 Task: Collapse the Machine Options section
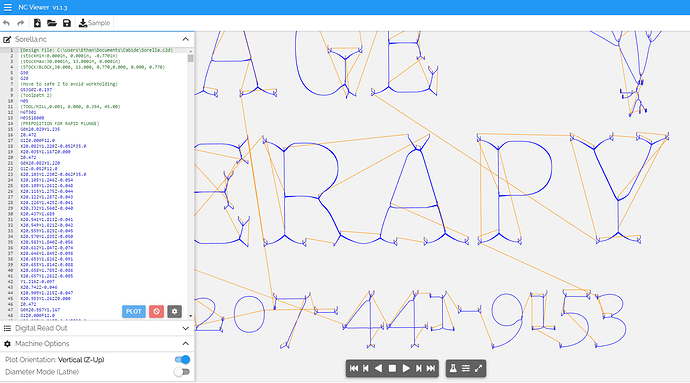coord(186,344)
